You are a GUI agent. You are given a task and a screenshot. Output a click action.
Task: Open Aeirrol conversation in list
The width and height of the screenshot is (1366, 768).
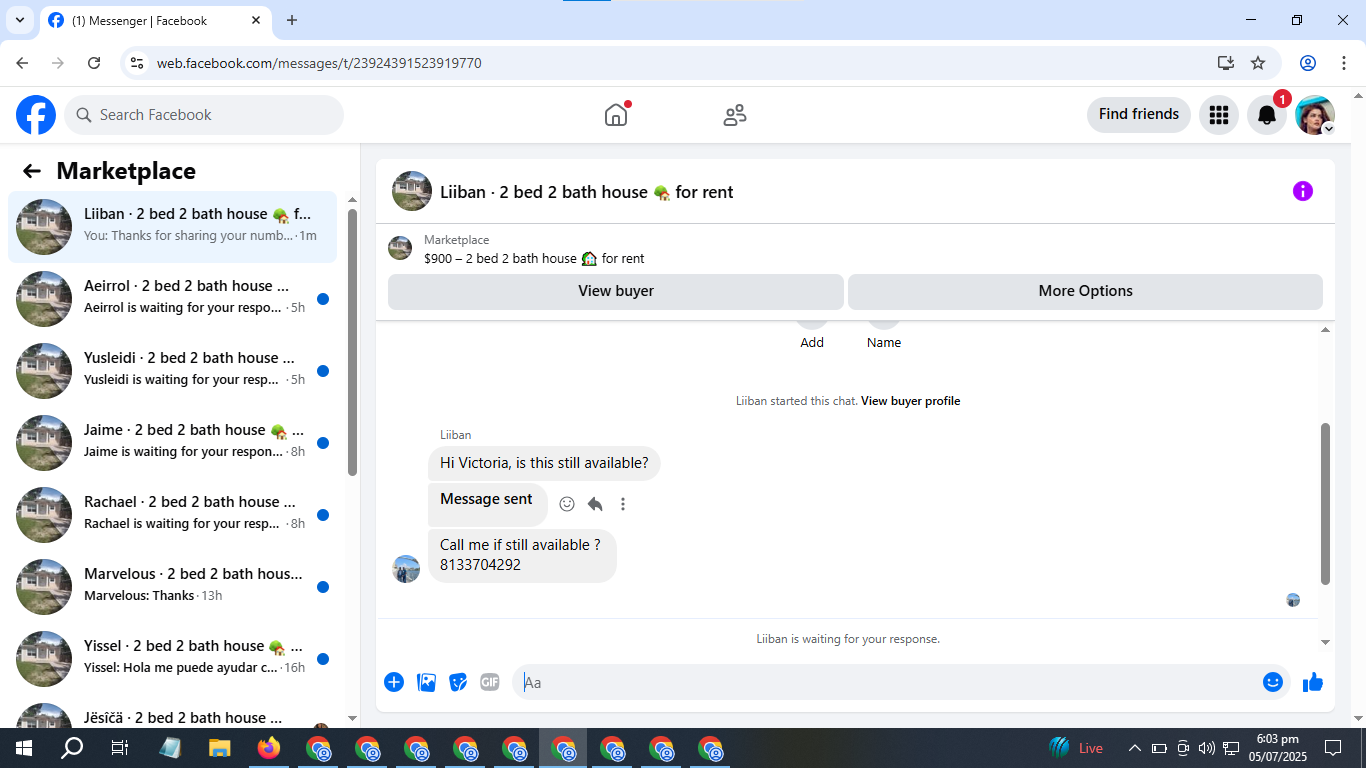tap(172, 299)
